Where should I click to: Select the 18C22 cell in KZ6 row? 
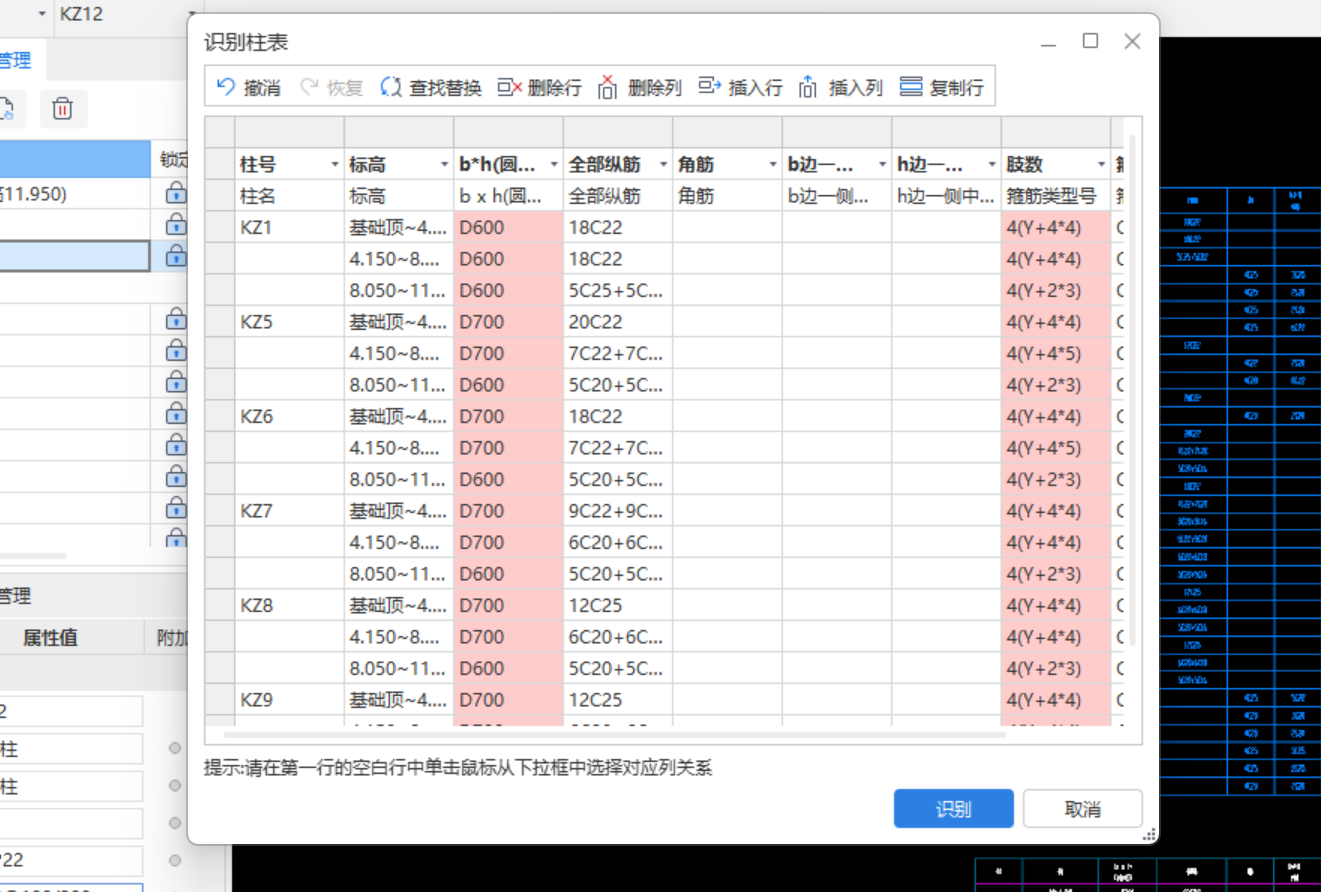[618, 416]
